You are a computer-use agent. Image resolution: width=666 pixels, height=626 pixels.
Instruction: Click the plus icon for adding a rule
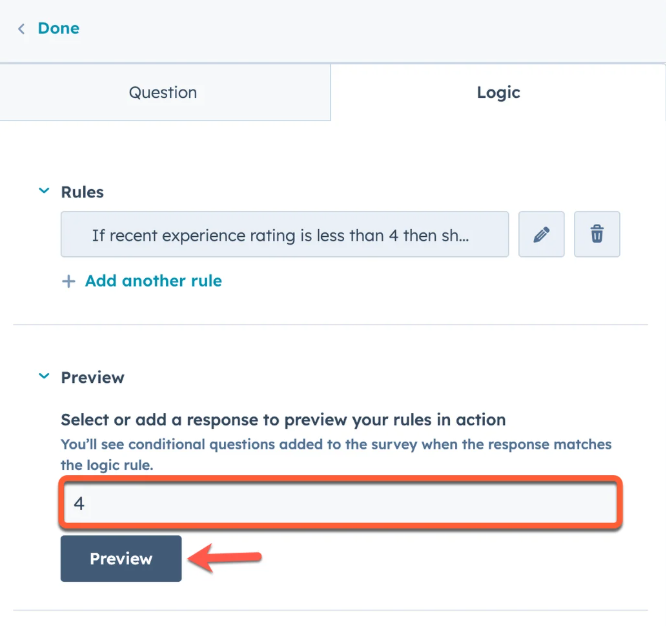pos(69,282)
